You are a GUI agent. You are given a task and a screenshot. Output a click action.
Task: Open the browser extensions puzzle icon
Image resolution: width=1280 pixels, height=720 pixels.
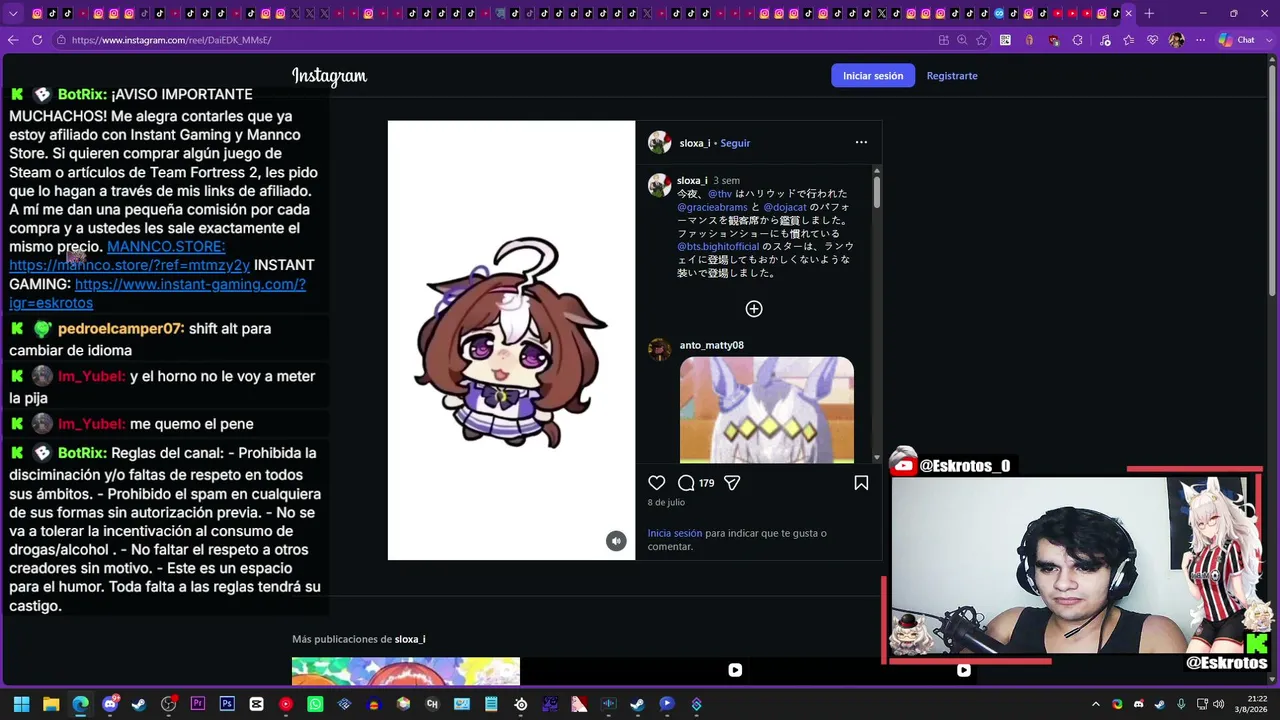pos(1078,40)
